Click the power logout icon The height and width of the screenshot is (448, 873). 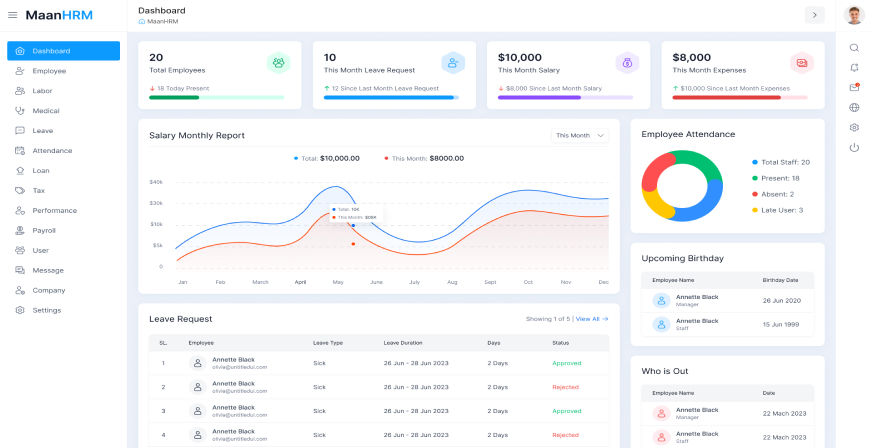(854, 148)
